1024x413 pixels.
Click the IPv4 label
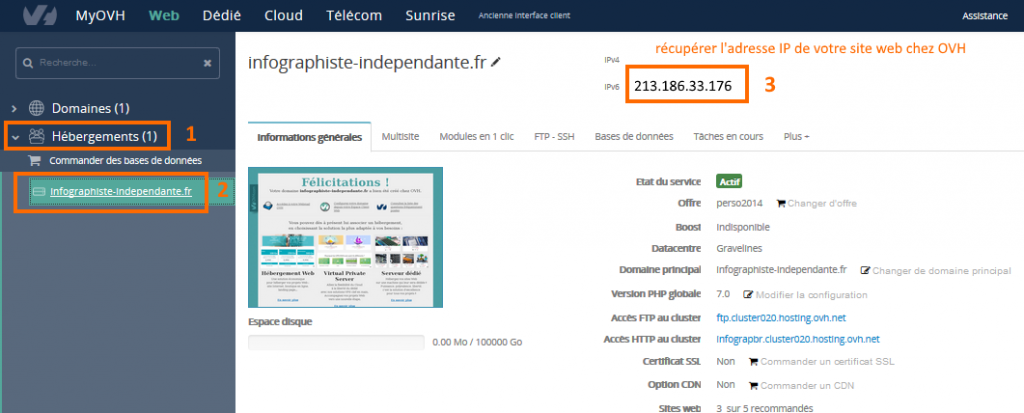611,59
